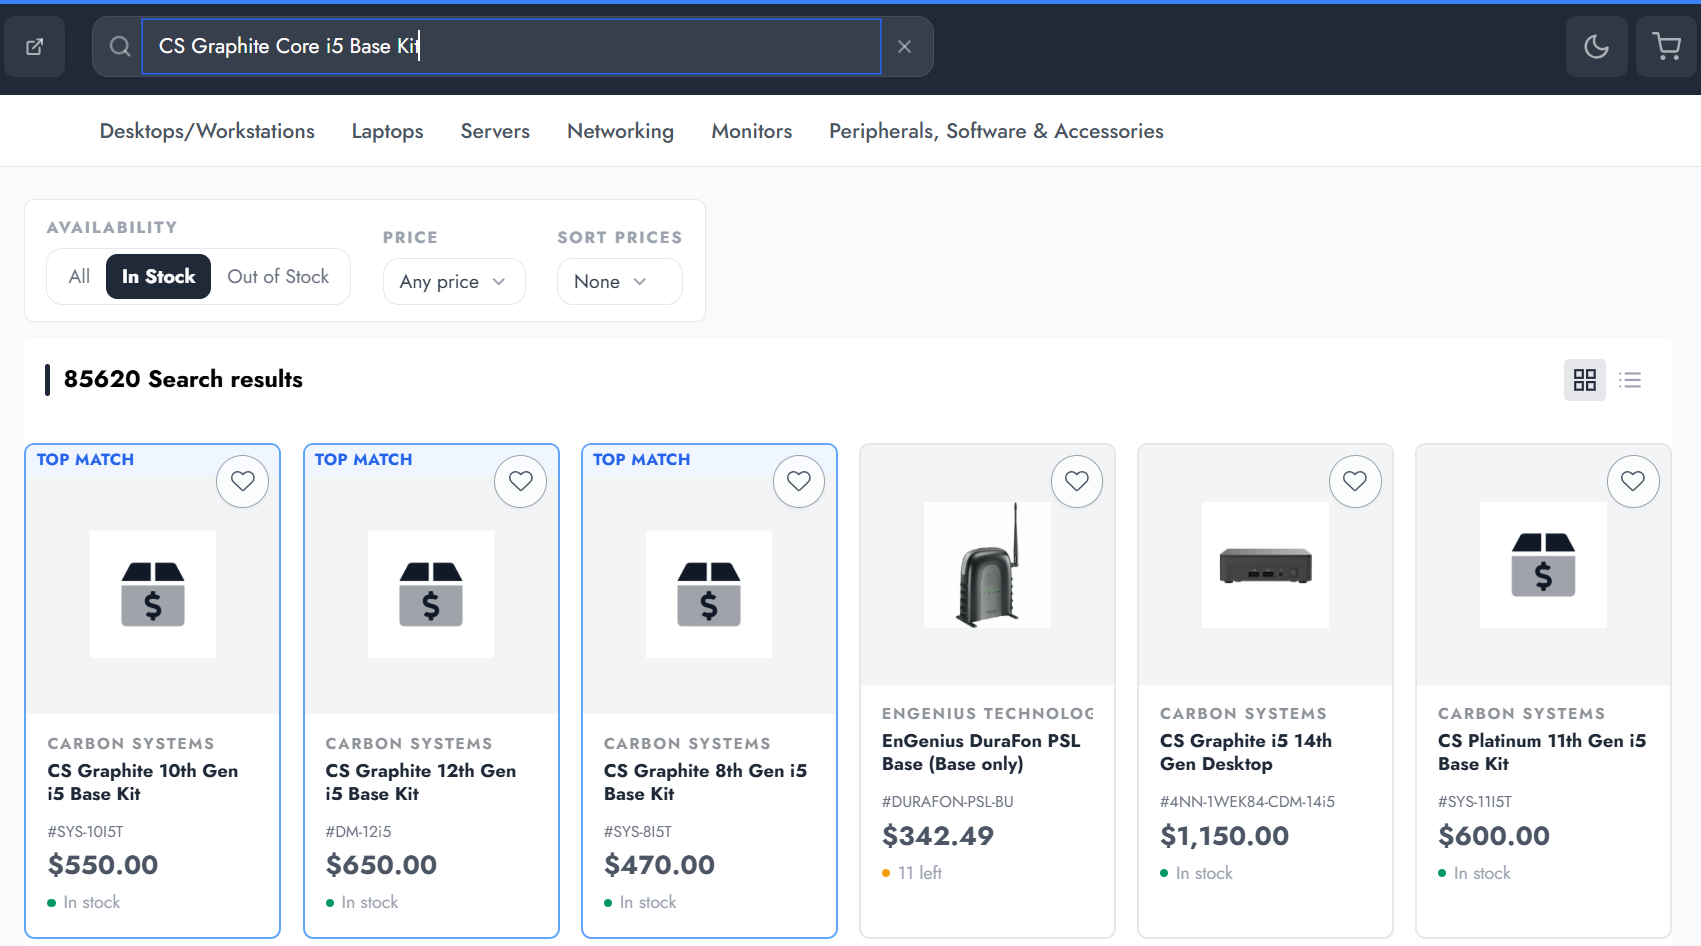Open Peripherals, Software & Accessories category

coord(996,131)
